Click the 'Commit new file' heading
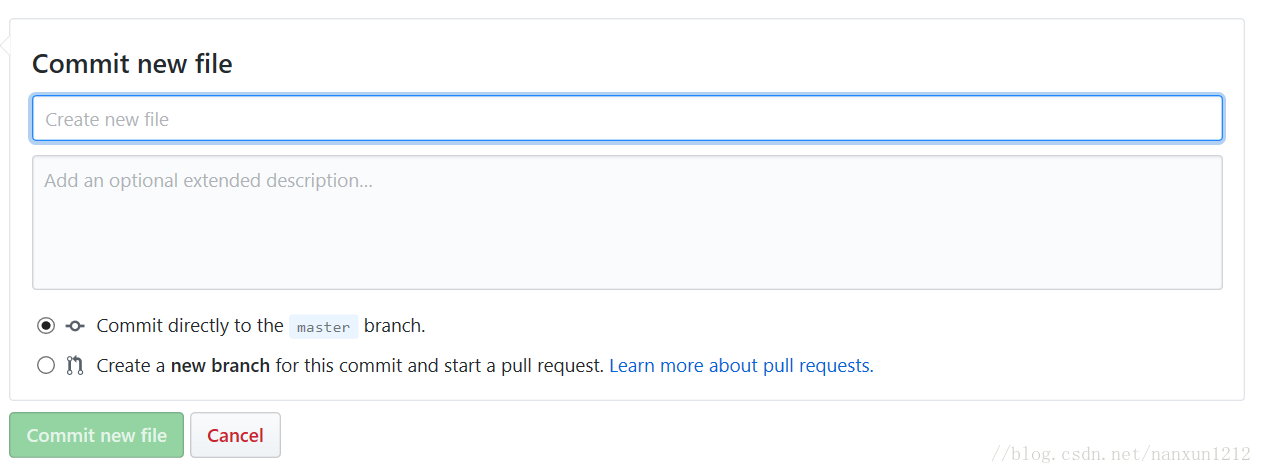The height and width of the screenshot is (474, 1262). 132,64
